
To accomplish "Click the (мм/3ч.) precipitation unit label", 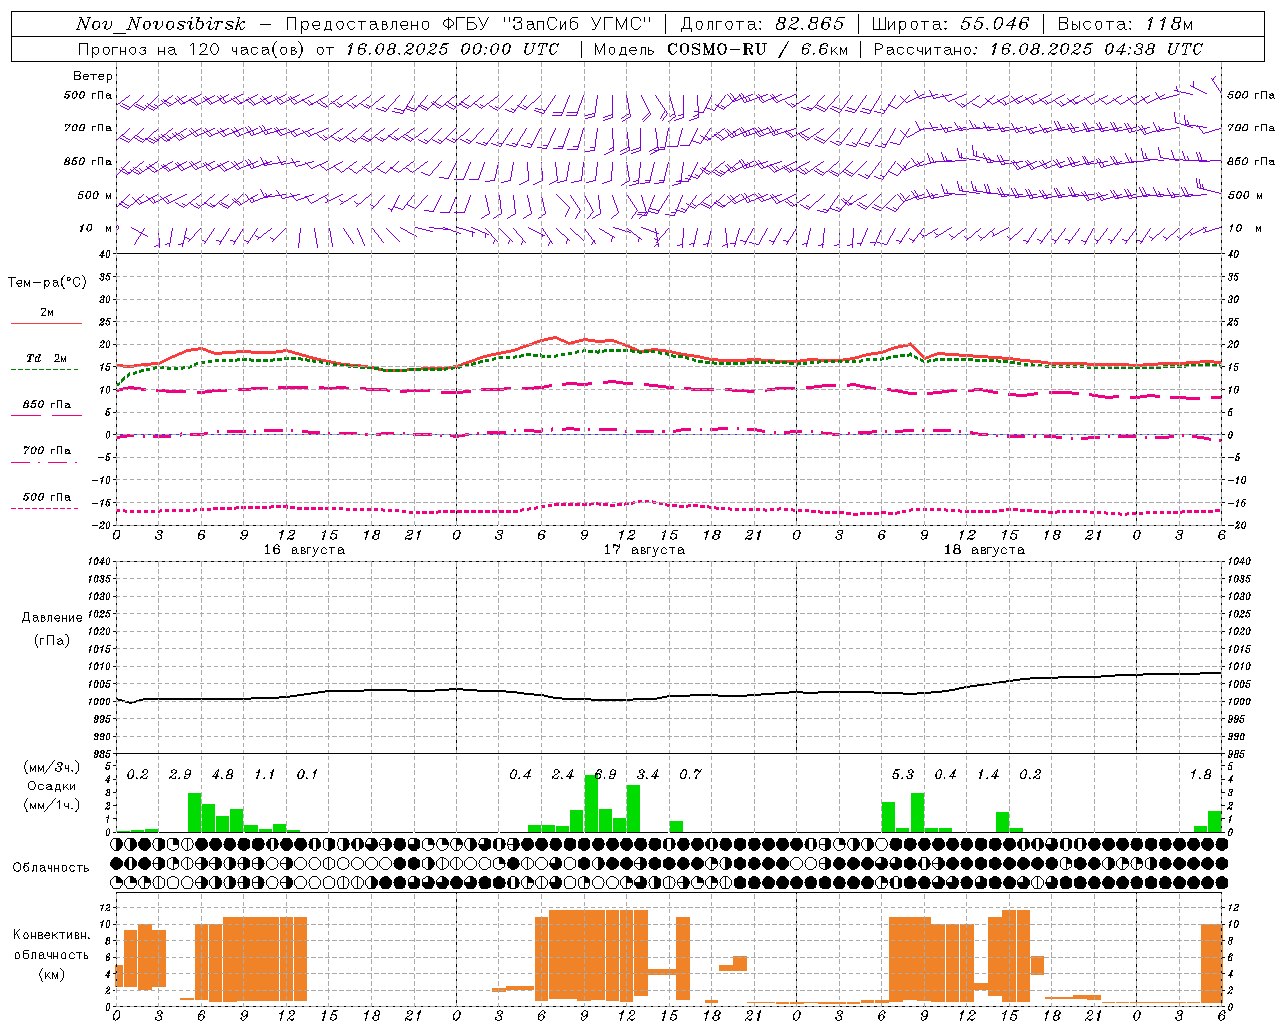I will (x=50, y=767).
